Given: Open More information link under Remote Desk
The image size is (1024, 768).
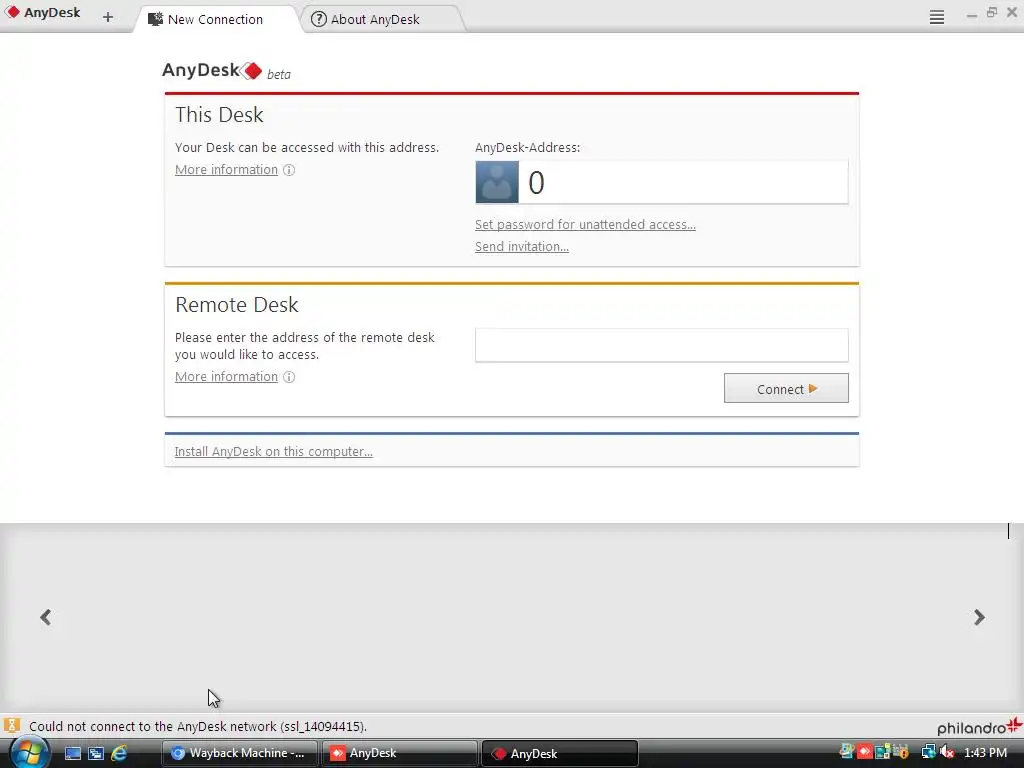Looking at the screenshot, I should (227, 377).
